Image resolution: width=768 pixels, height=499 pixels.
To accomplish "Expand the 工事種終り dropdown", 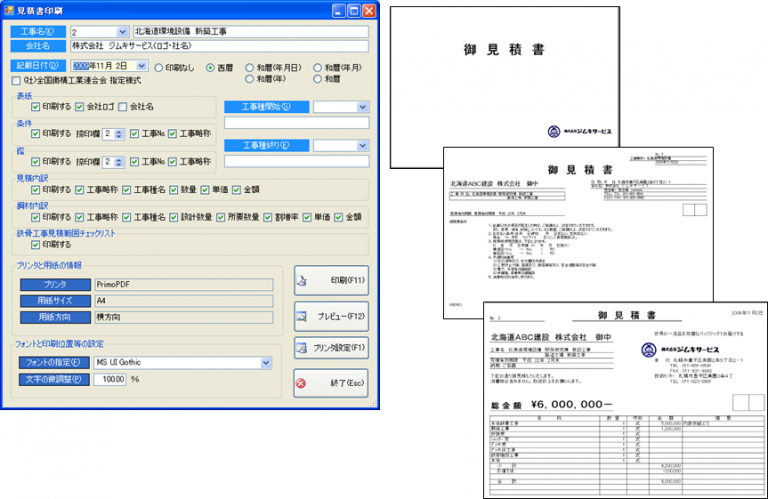I will (362, 145).
